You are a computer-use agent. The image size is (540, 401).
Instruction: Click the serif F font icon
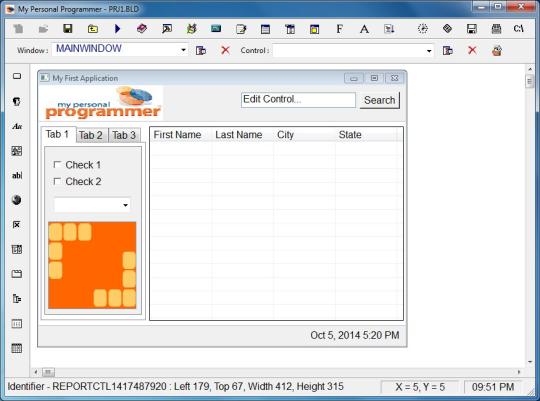point(340,29)
